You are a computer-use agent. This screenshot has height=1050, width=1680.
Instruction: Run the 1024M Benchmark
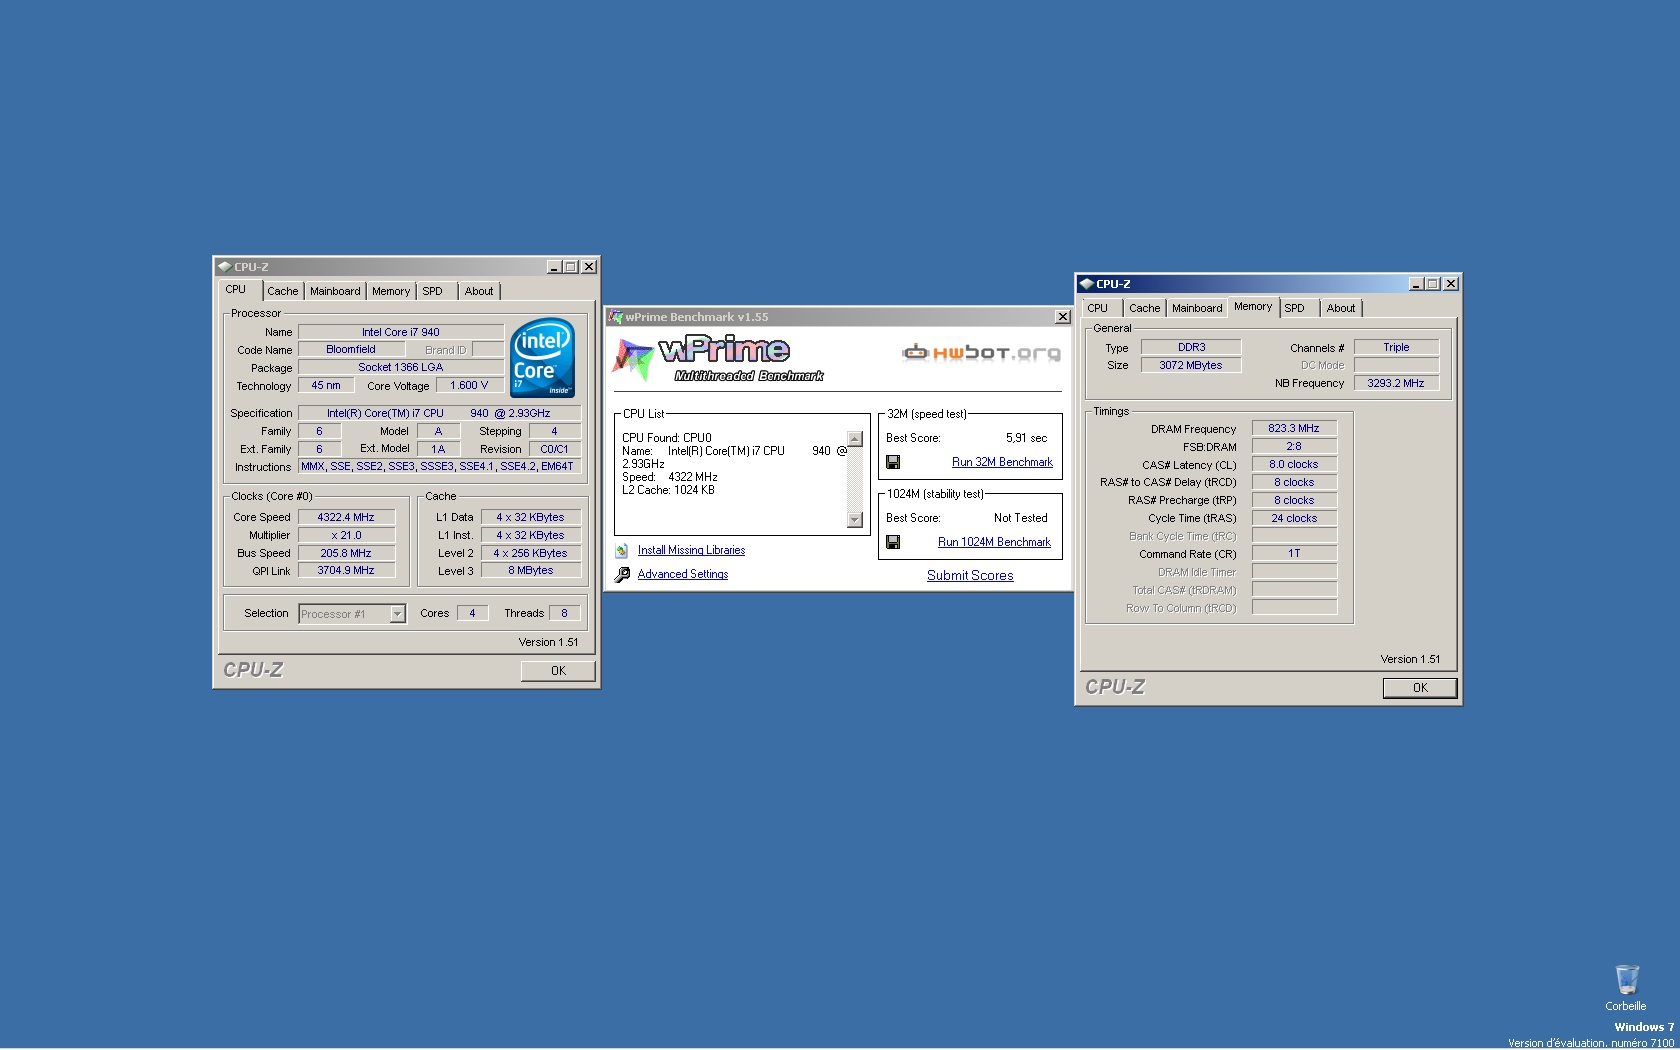994,542
